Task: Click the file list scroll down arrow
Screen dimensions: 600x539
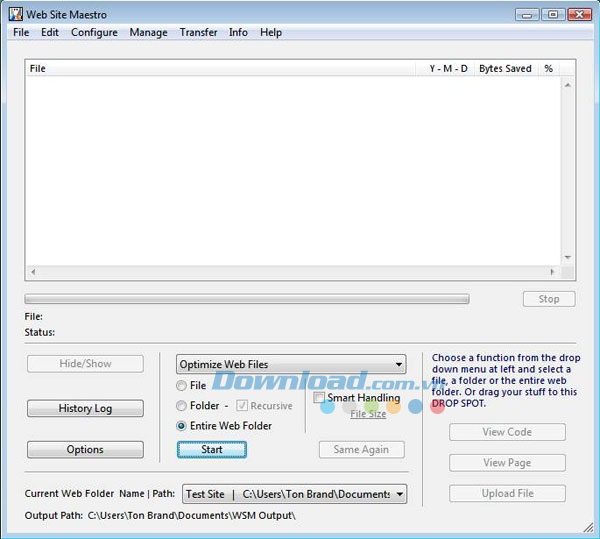Action: [x=568, y=257]
